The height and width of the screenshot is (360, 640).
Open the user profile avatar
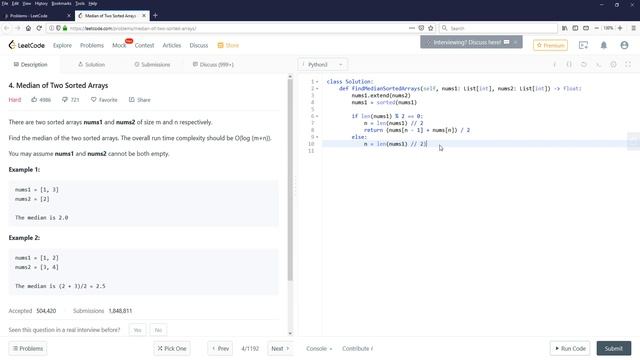(x=624, y=45)
